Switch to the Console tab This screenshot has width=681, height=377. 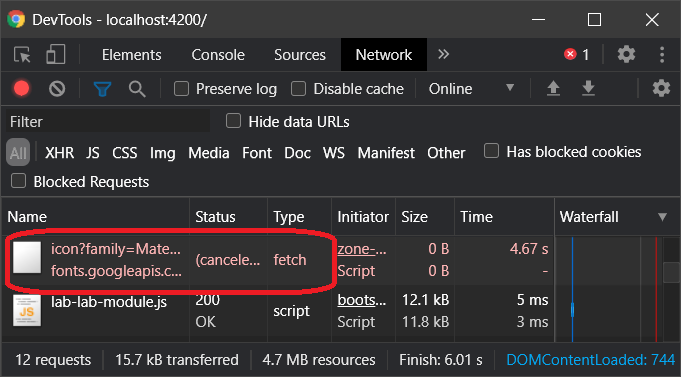(x=218, y=55)
